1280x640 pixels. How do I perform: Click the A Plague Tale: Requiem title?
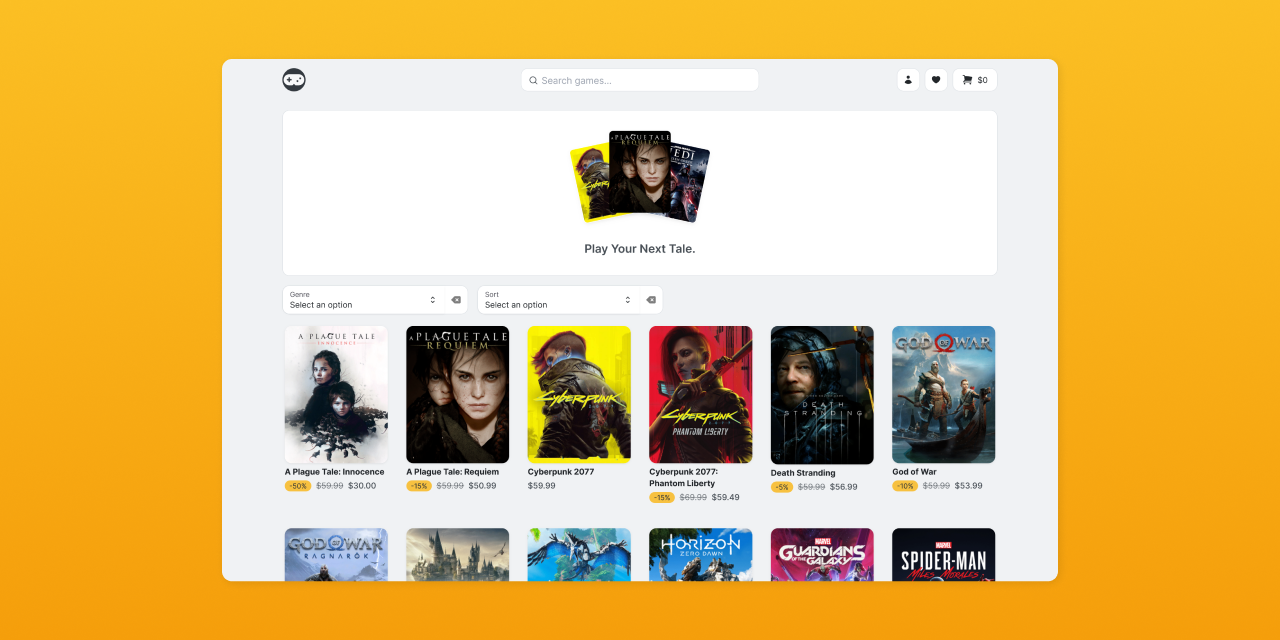pyautogui.click(x=452, y=472)
